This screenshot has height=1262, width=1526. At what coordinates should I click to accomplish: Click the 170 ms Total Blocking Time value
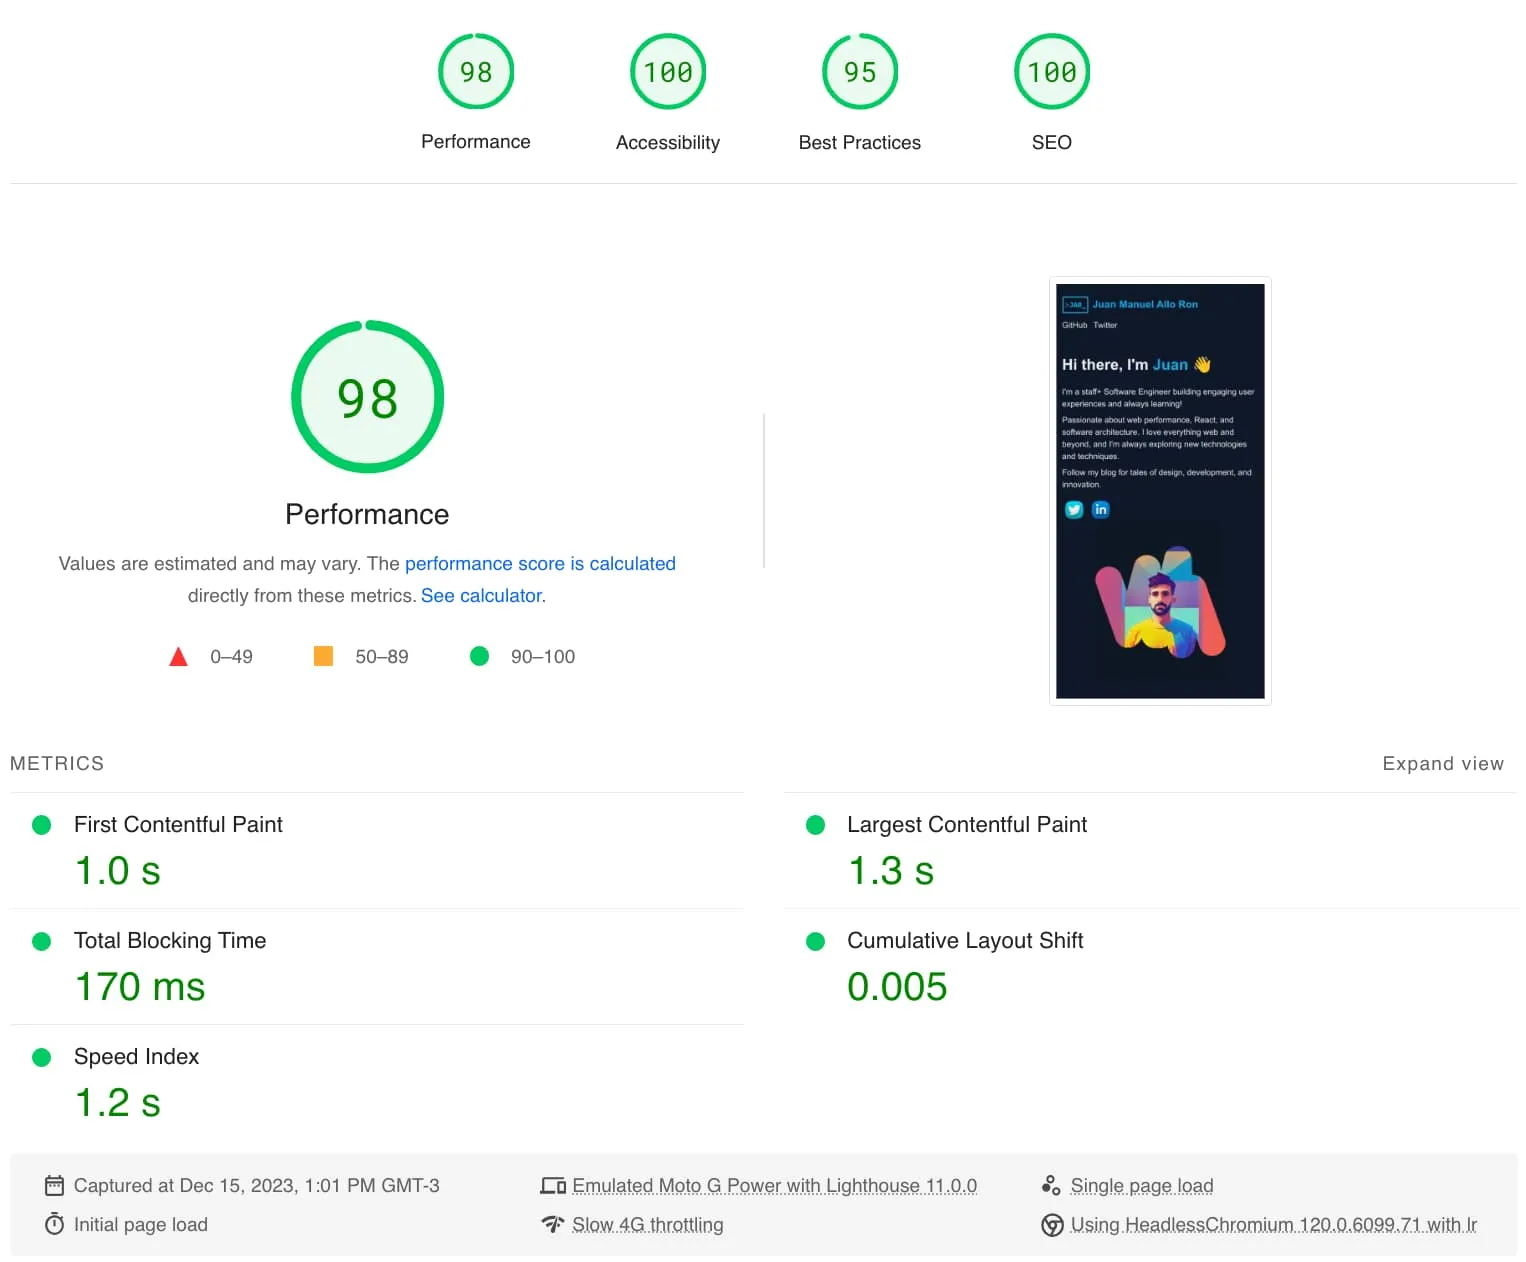tap(140, 987)
